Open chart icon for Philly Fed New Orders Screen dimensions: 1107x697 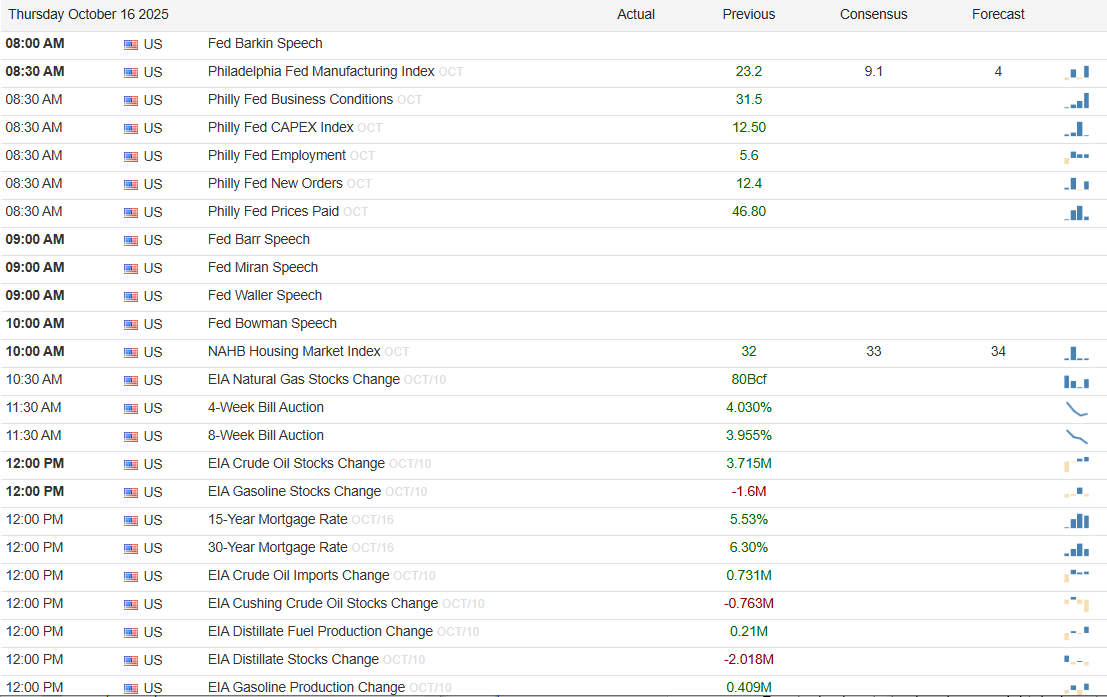point(1077,184)
